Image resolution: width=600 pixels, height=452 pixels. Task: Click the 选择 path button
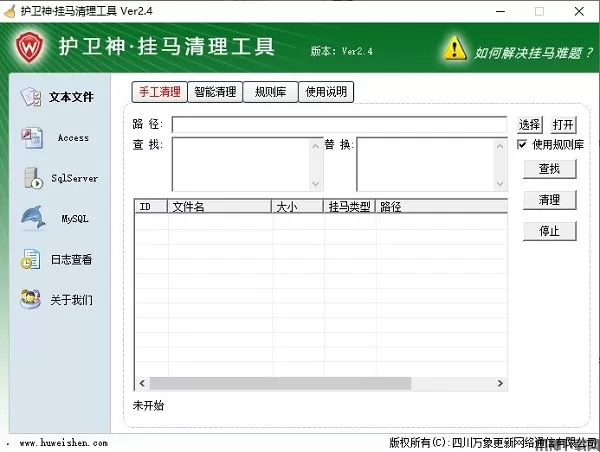[530, 124]
